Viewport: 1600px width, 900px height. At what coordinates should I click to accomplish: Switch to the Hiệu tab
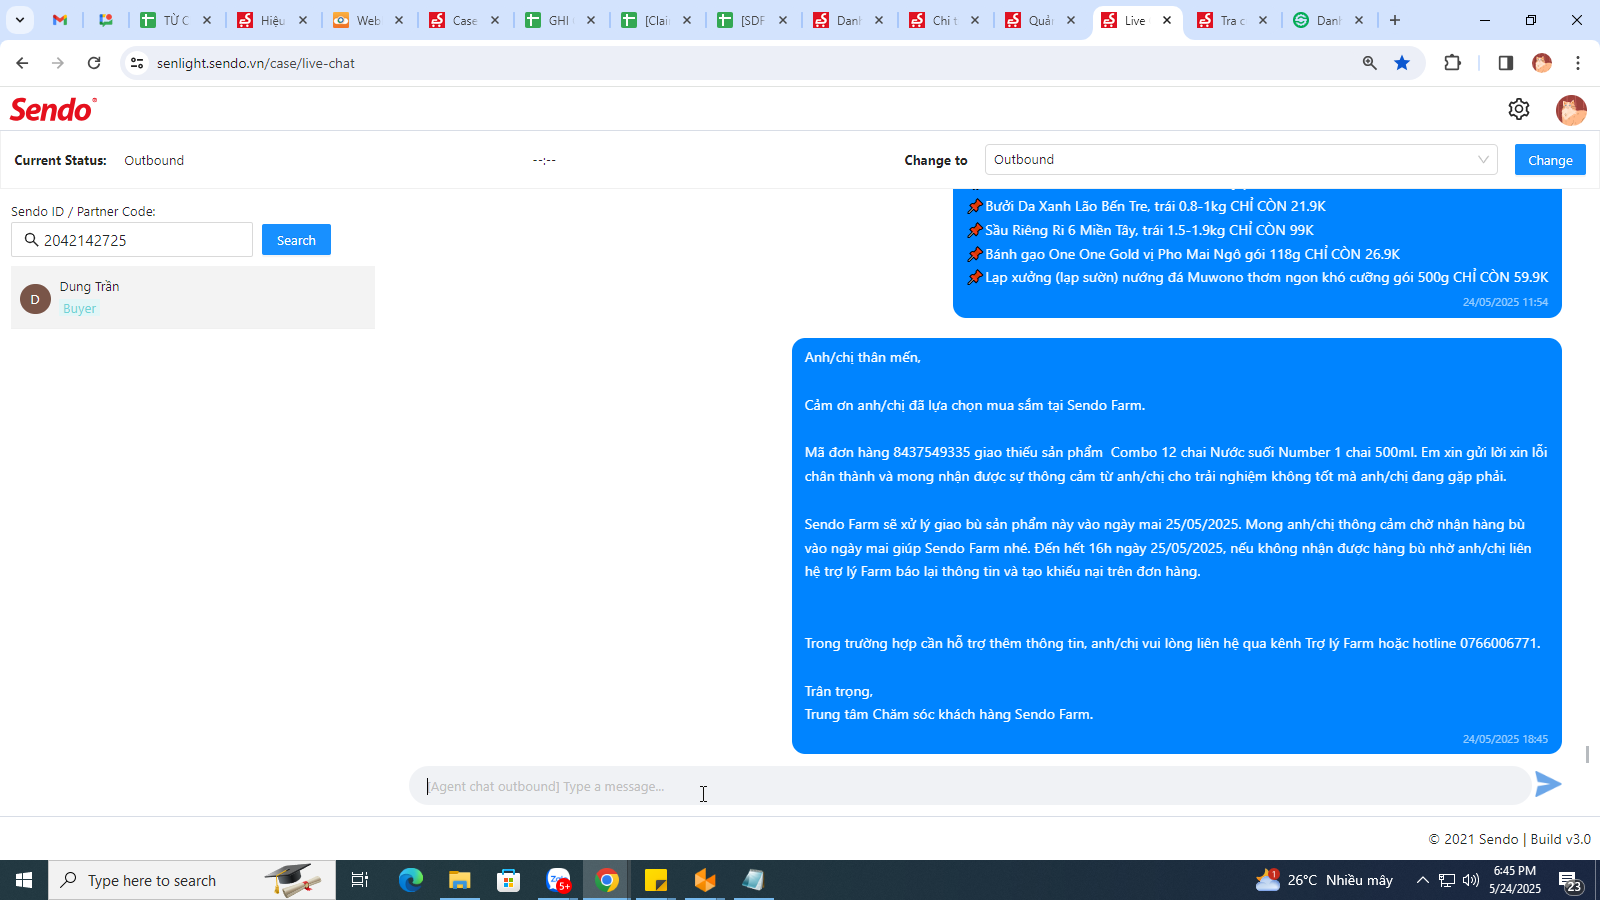pyautogui.click(x=273, y=20)
